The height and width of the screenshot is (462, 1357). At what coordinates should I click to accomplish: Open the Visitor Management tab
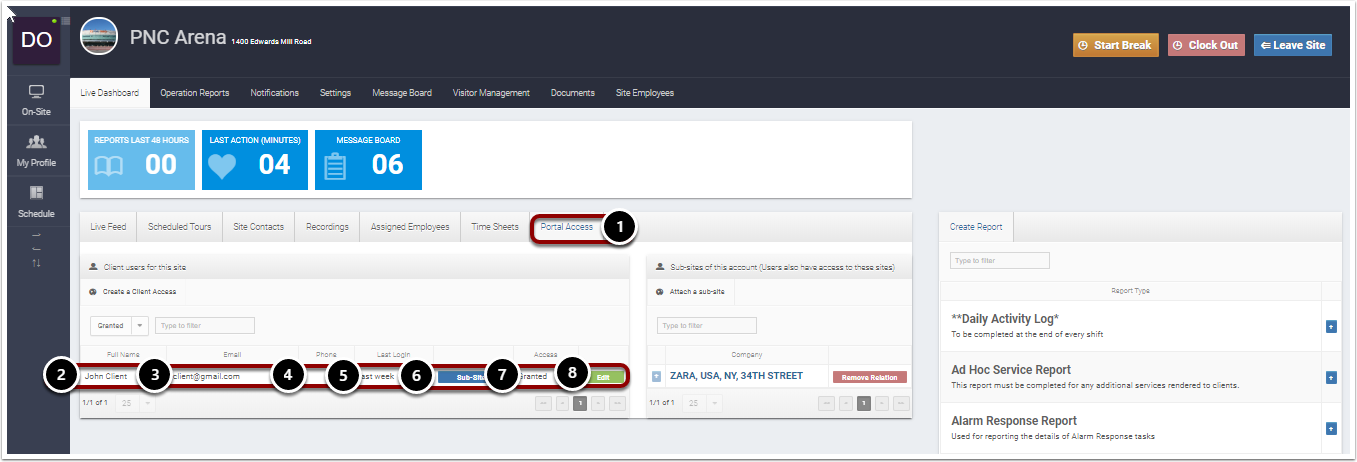click(x=491, y=93)
